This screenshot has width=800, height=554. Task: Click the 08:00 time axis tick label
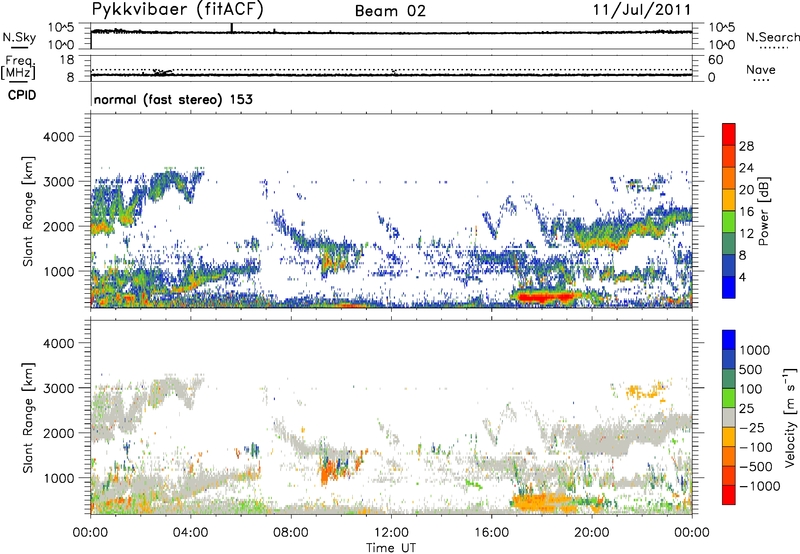291,533
